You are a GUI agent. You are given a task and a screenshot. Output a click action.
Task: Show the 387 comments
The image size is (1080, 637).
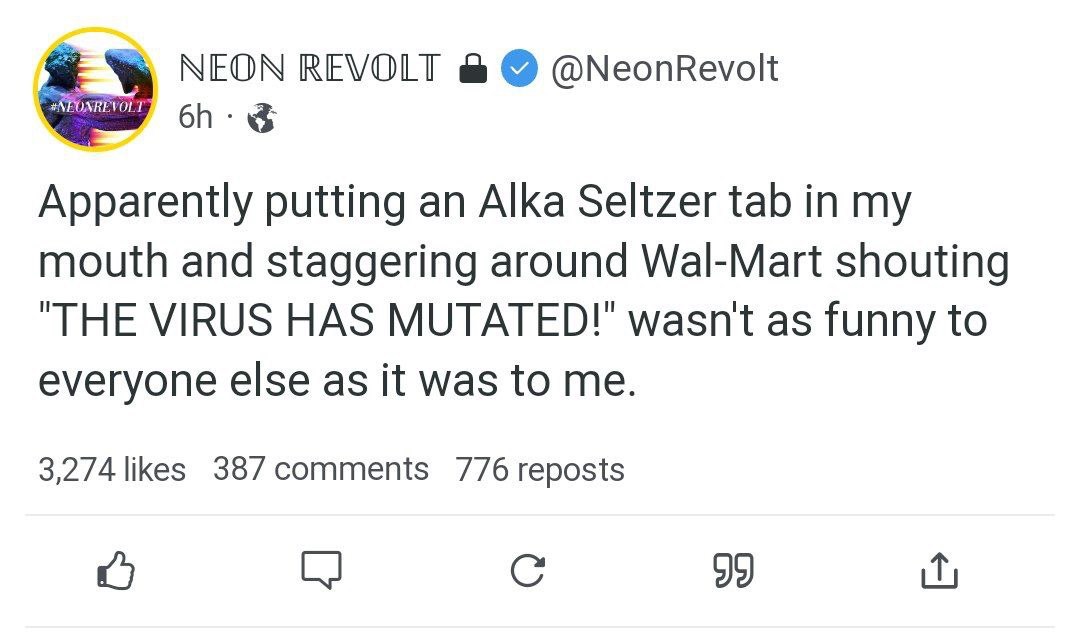320,469
